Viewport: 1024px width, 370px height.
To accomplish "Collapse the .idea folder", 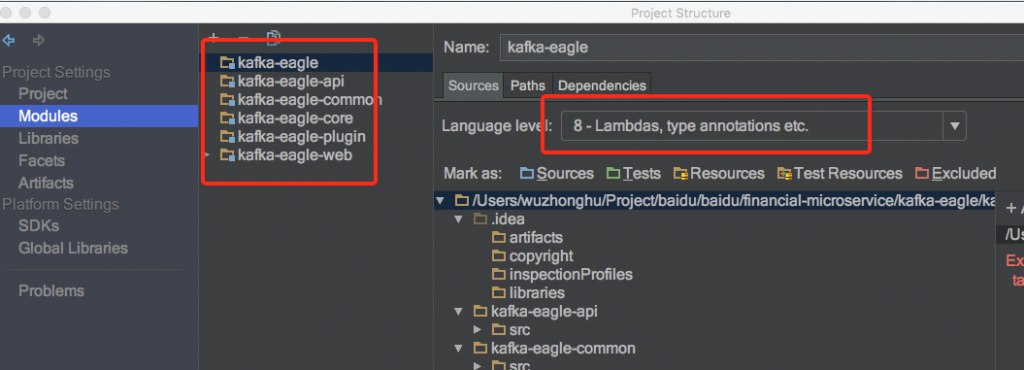I will point(459,219).
